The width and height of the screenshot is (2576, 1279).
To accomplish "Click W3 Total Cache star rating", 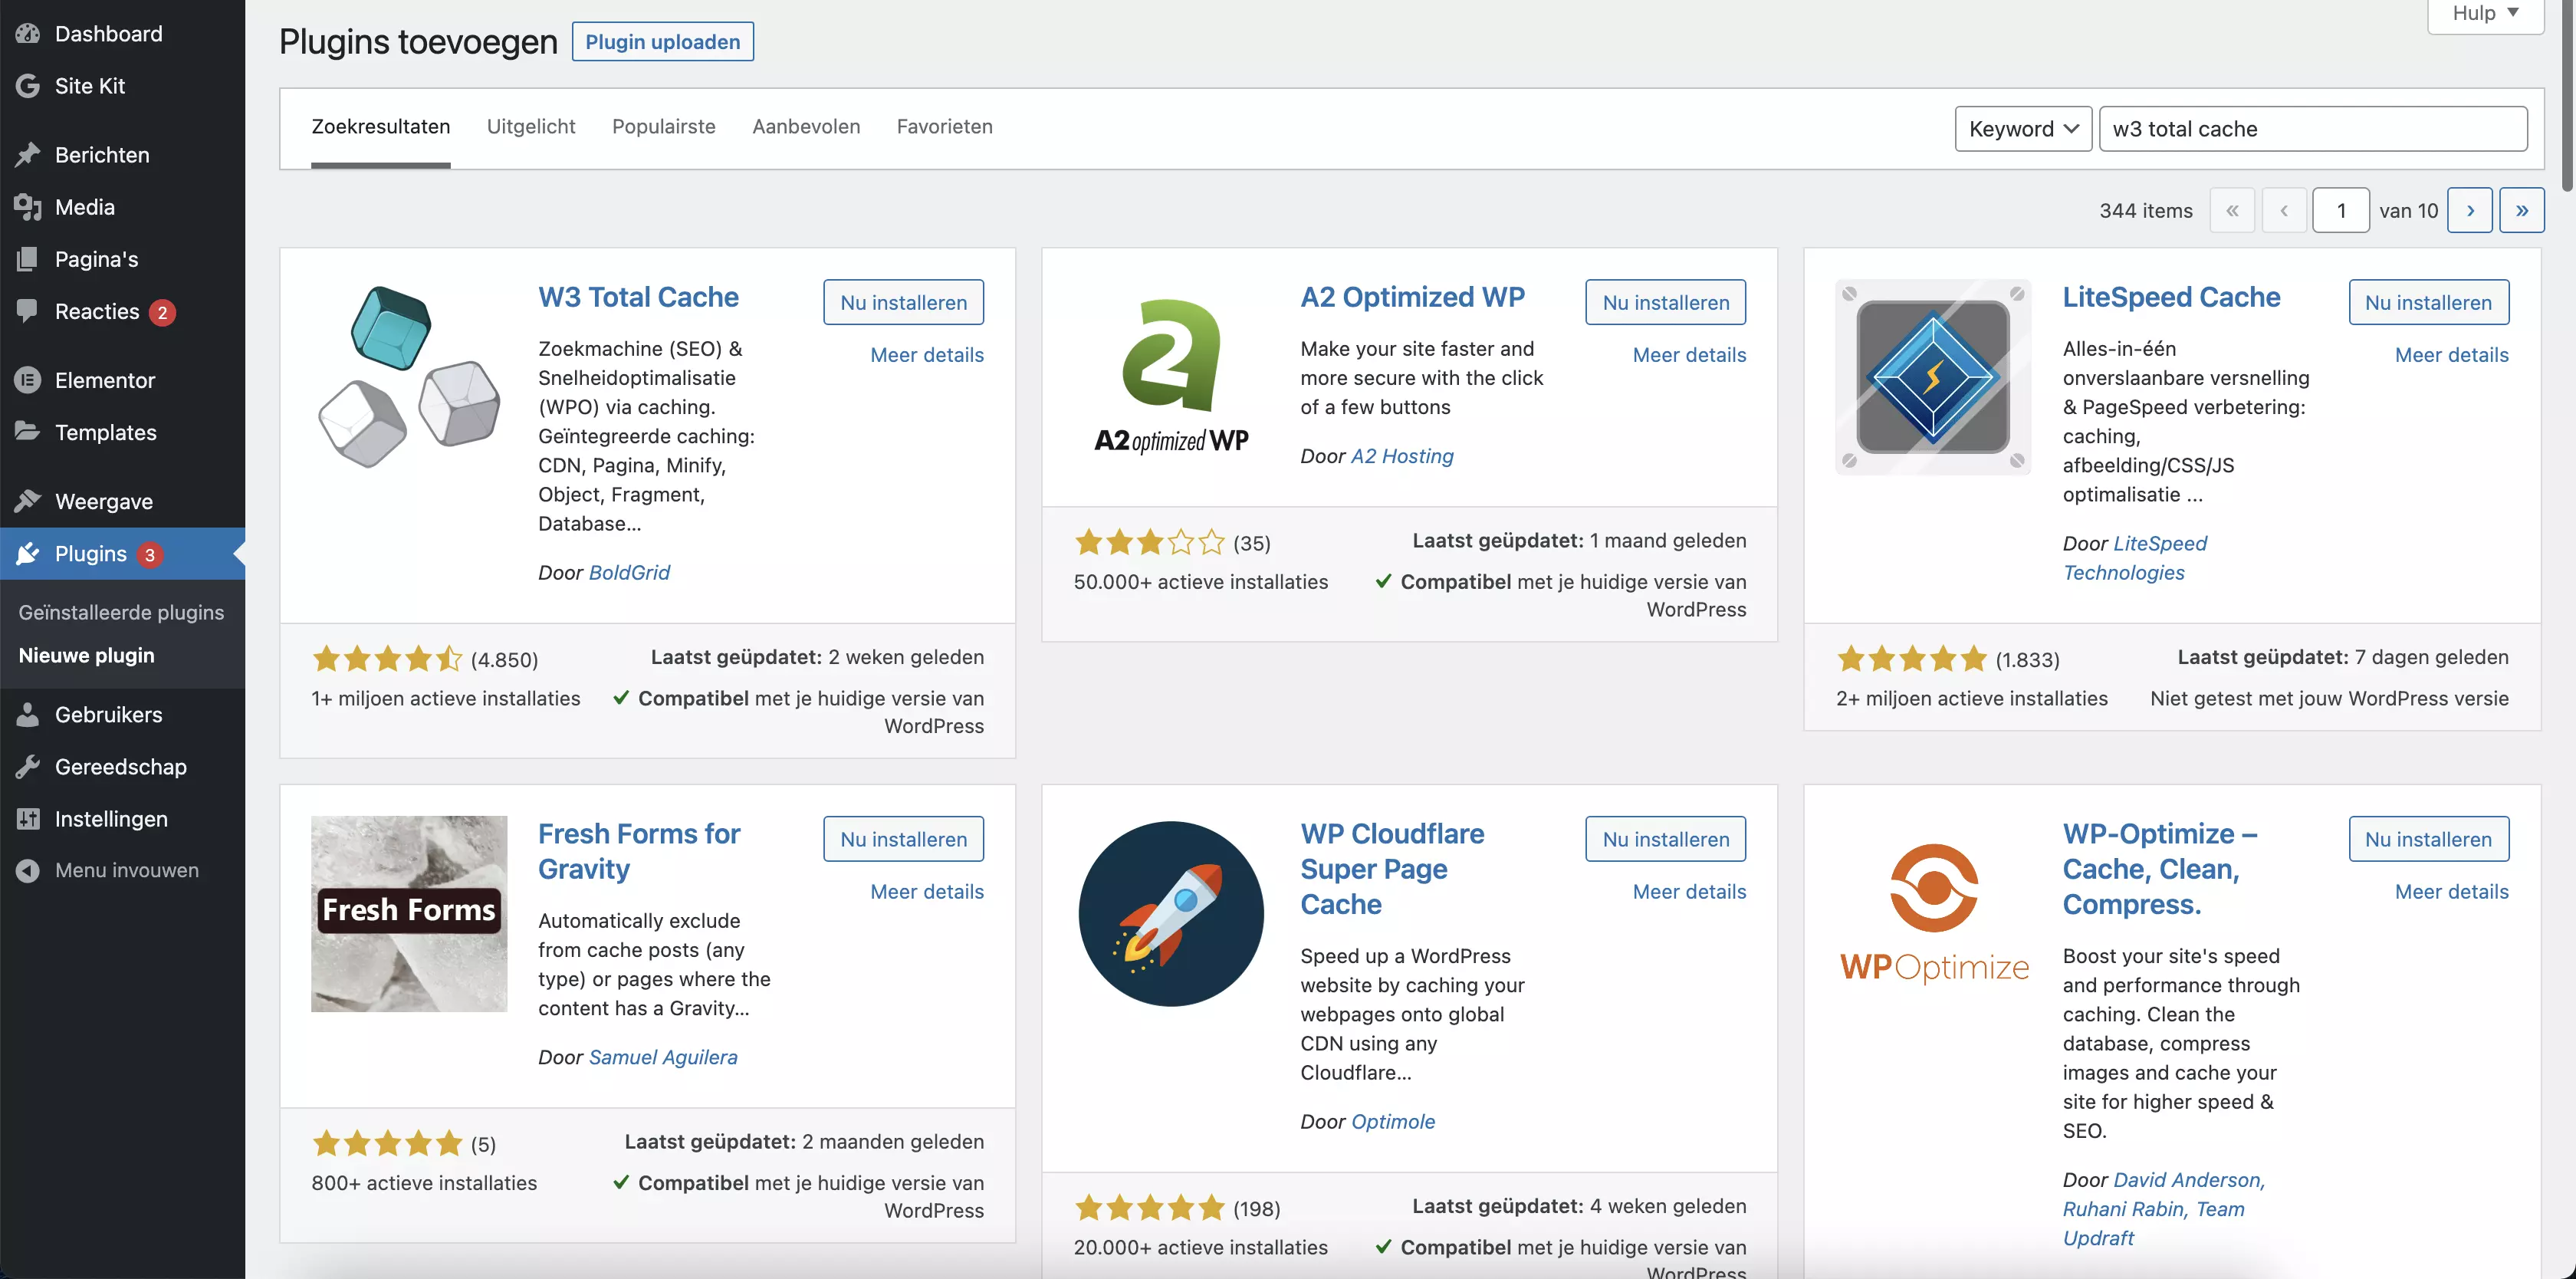I will point(387,659).
